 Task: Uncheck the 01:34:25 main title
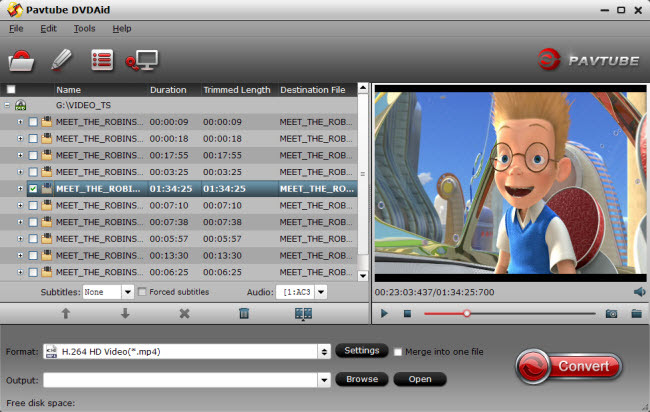tap(33, 189)
